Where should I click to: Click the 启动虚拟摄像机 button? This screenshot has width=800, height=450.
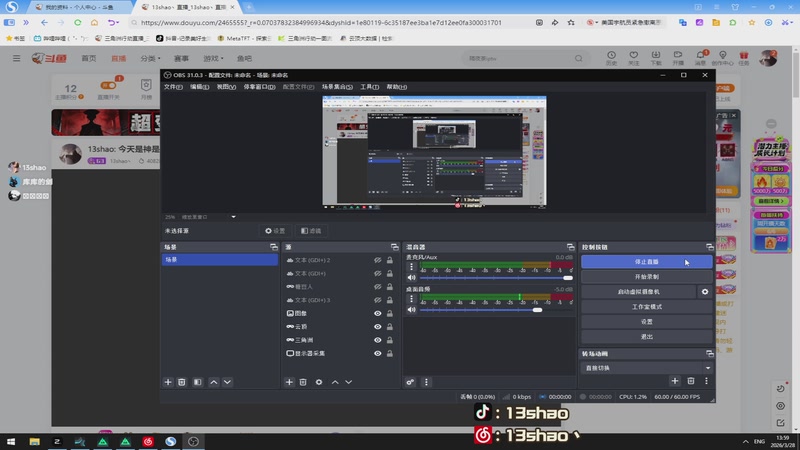638,292
